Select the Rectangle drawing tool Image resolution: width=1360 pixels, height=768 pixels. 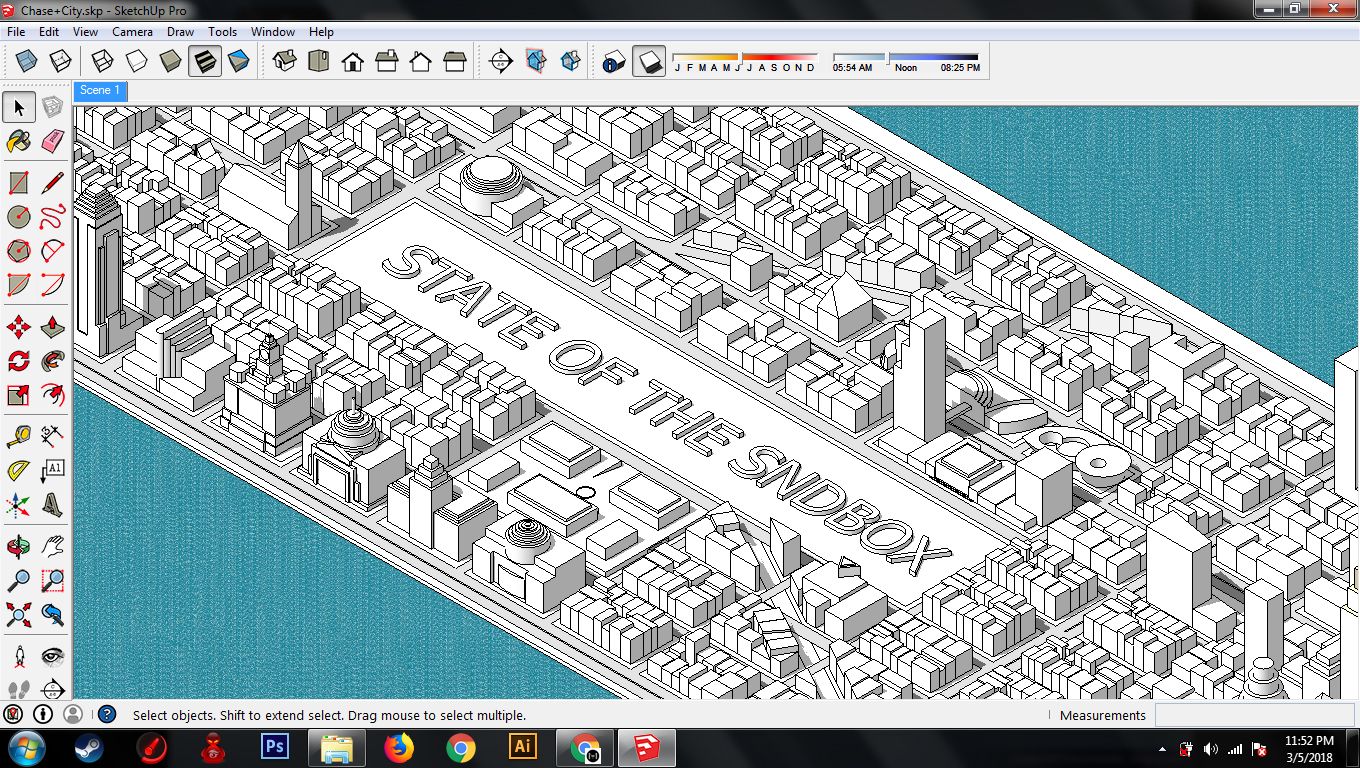pos(19,183)
